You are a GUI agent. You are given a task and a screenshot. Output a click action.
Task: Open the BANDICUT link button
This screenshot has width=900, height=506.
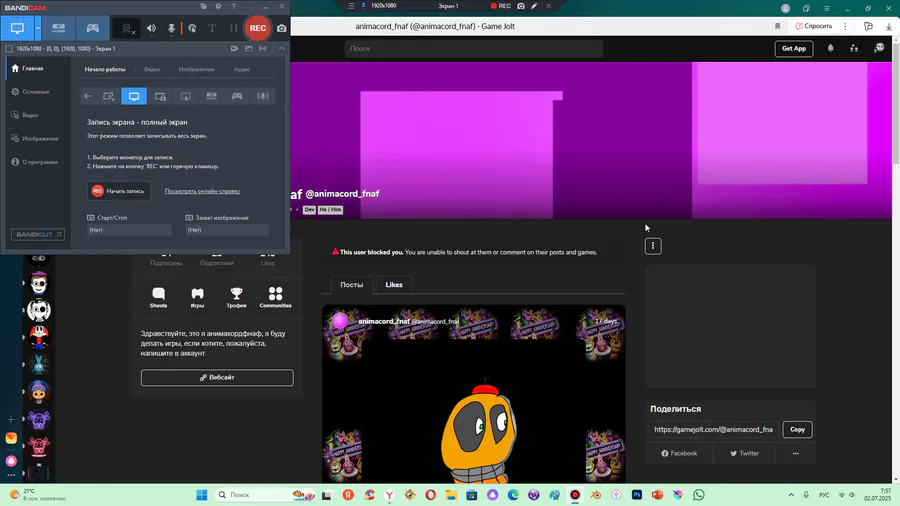coord(38,234)
